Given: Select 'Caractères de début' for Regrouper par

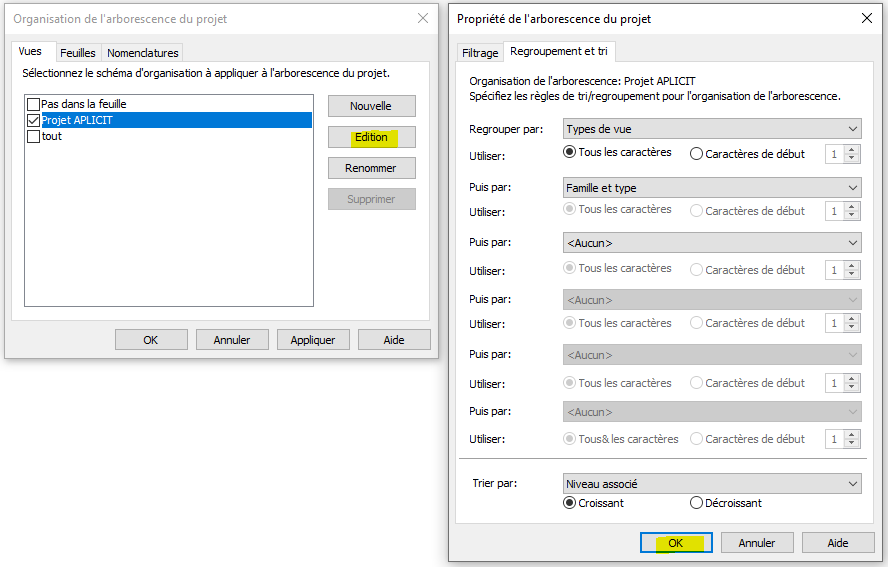Looking at the screenshot, I should click(697, 154).
